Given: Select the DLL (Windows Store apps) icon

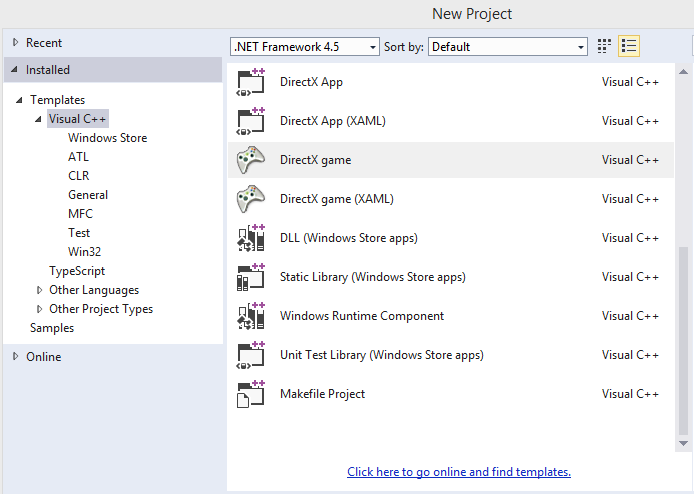Looking at the screenshot, I should [x=249, y=238].
